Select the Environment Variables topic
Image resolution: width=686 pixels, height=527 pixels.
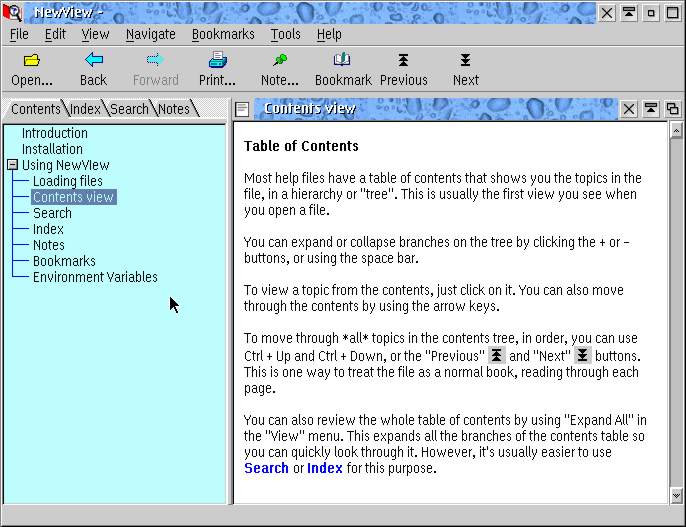(95, 277)
